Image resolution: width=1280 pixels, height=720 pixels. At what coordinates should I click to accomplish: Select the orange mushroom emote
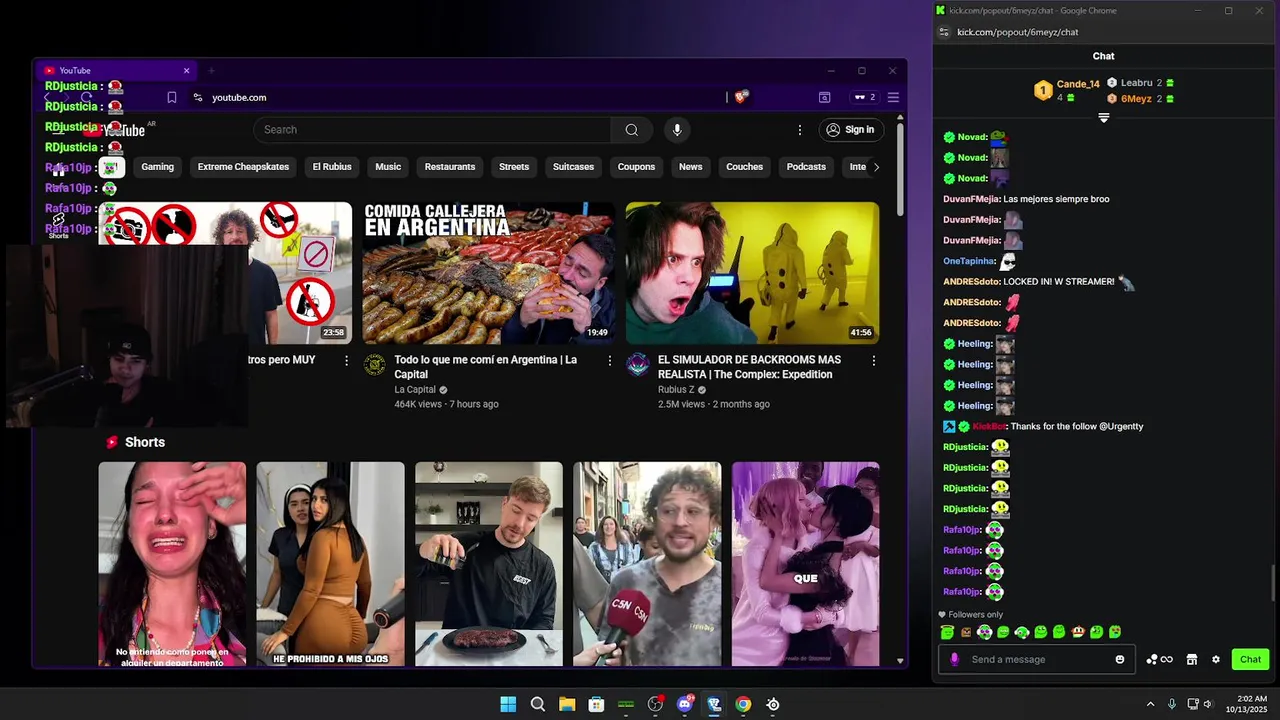[1078, 632]
